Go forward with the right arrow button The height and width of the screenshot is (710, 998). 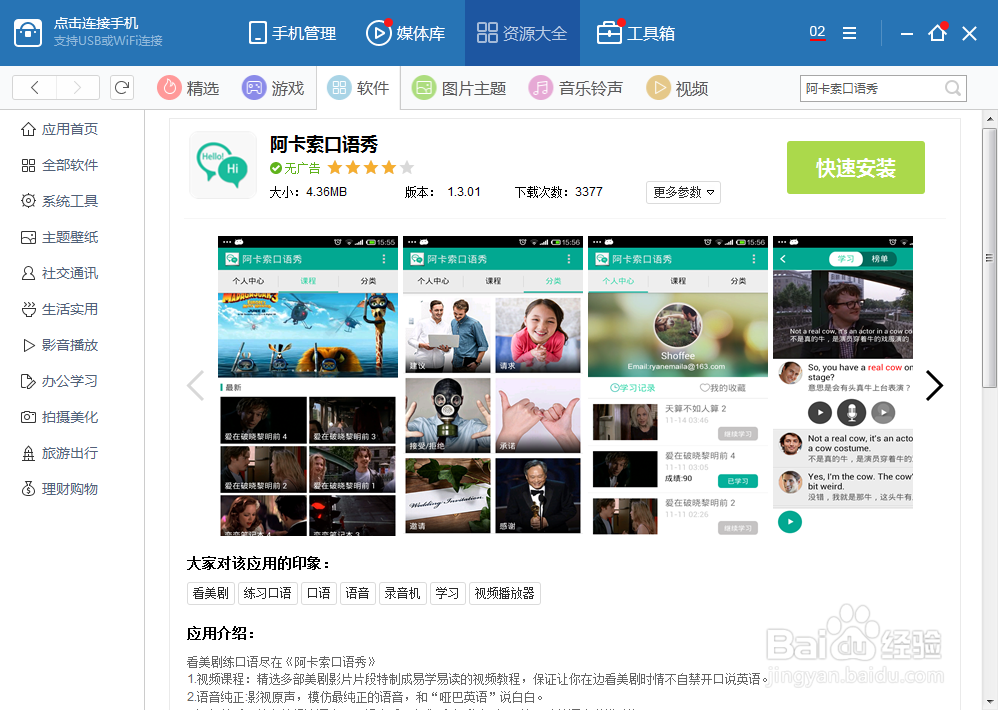(x=78, y=87)
